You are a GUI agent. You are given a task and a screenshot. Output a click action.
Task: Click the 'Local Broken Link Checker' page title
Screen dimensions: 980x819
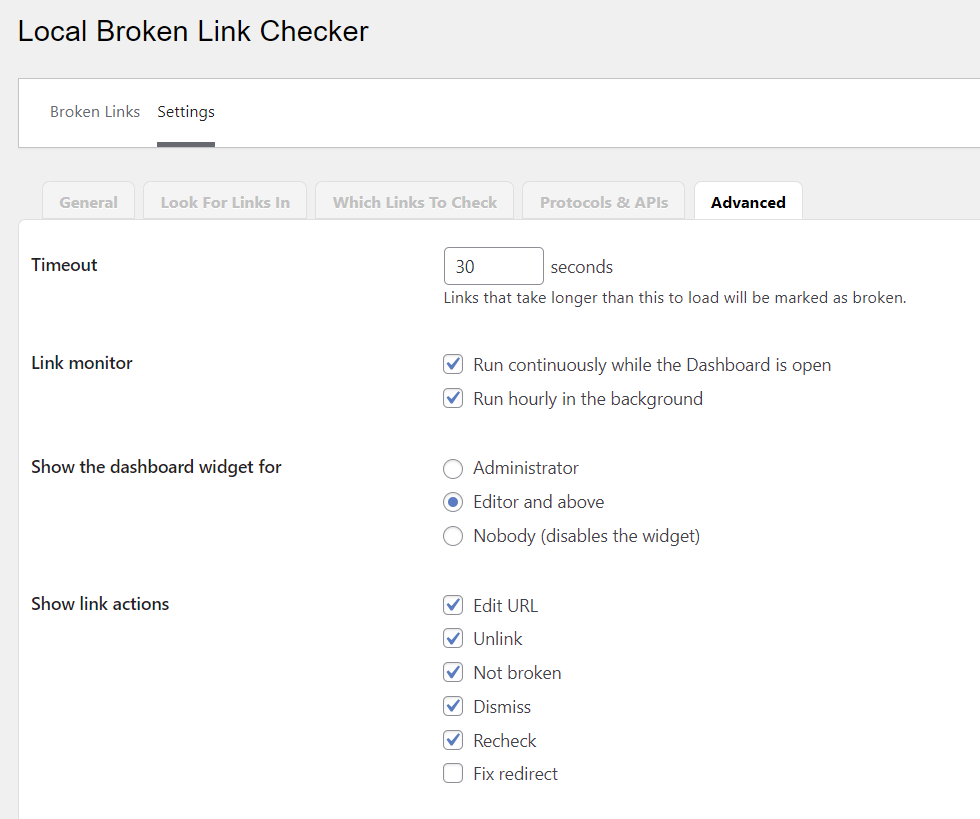click(192, 31)
